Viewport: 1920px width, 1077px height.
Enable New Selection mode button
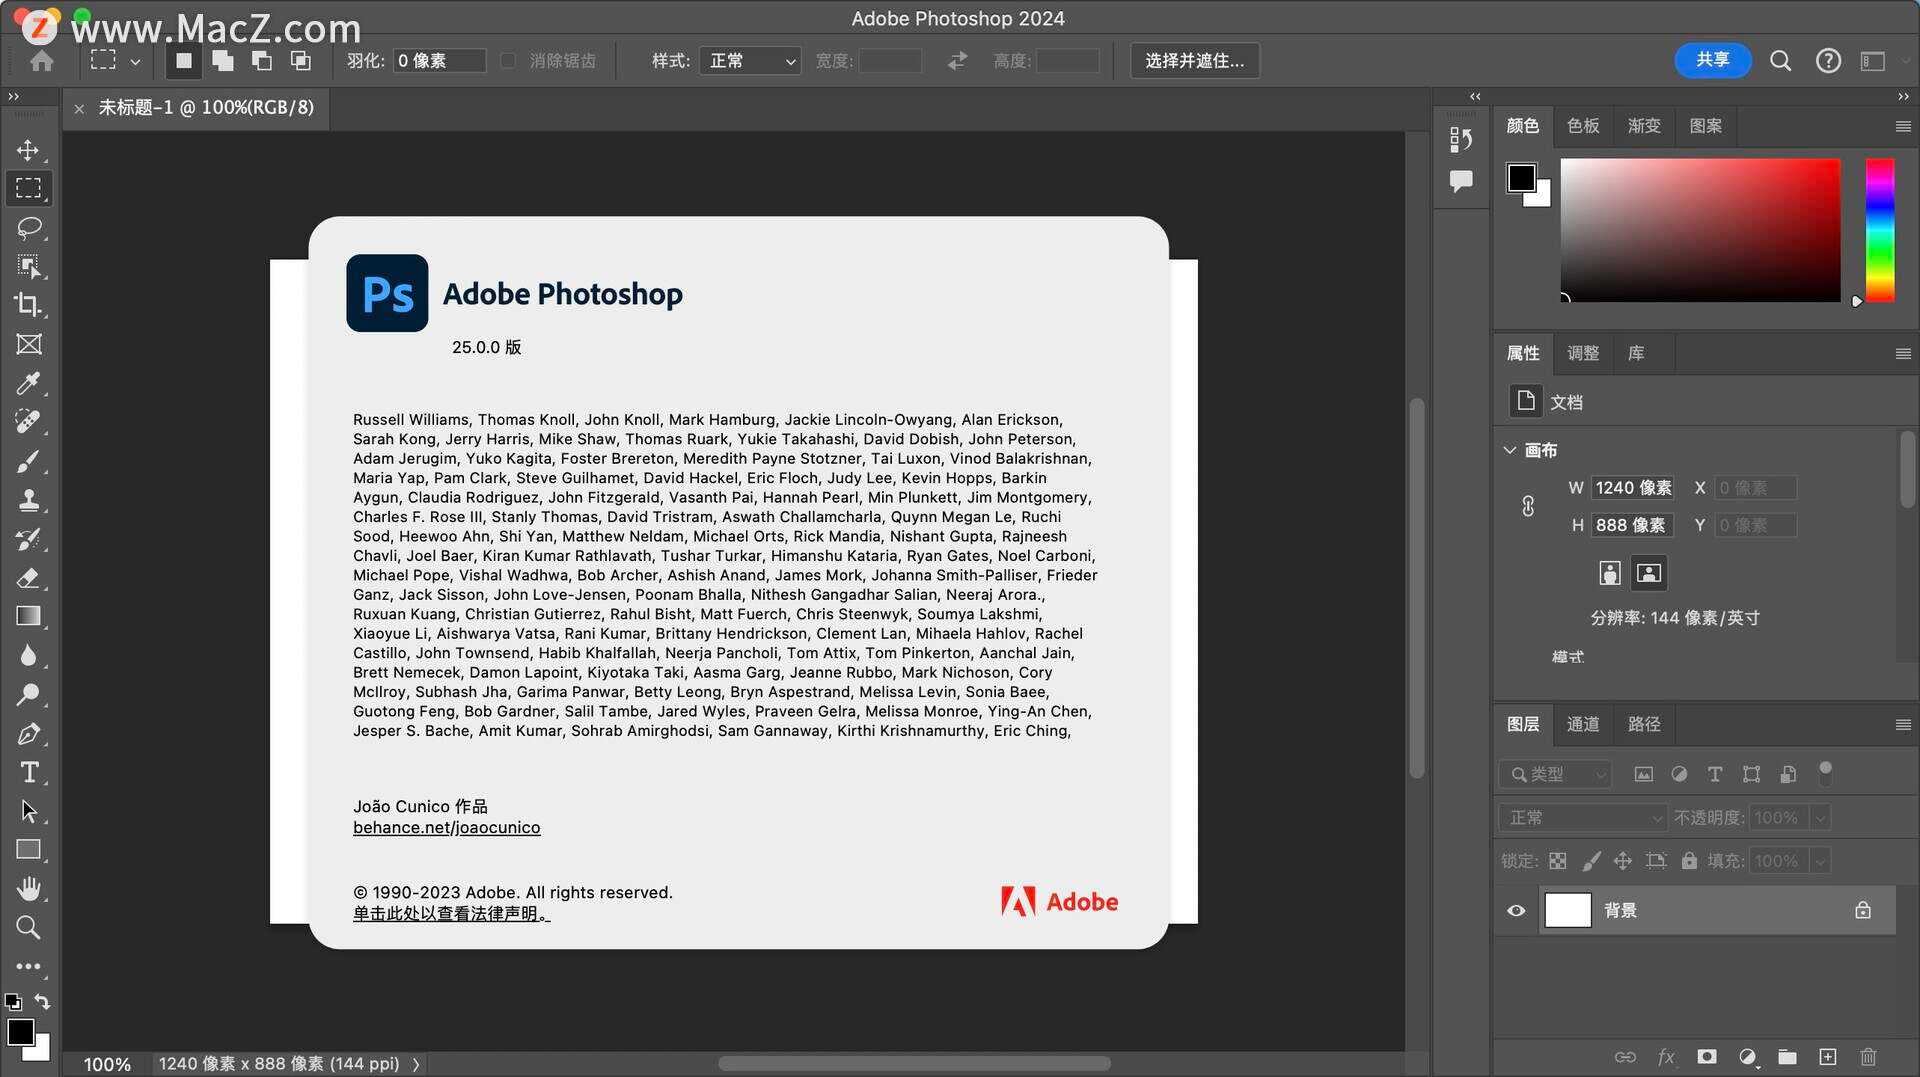coord(183,61)
